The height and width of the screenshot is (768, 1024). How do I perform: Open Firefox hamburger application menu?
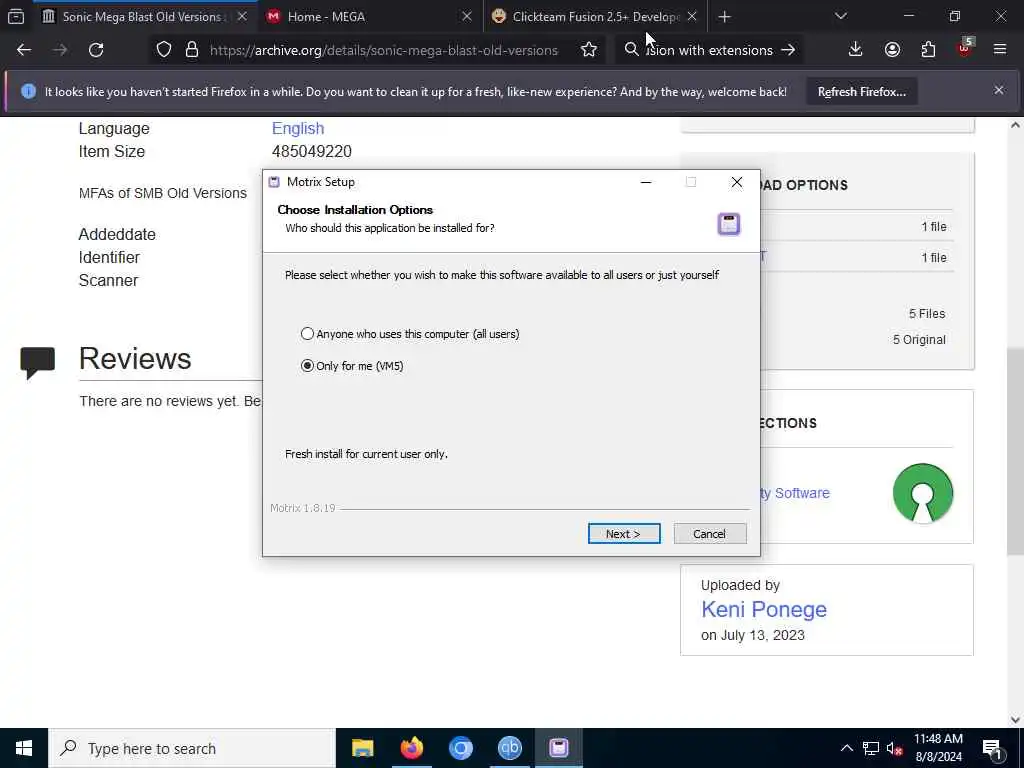tap(1000, 50)
